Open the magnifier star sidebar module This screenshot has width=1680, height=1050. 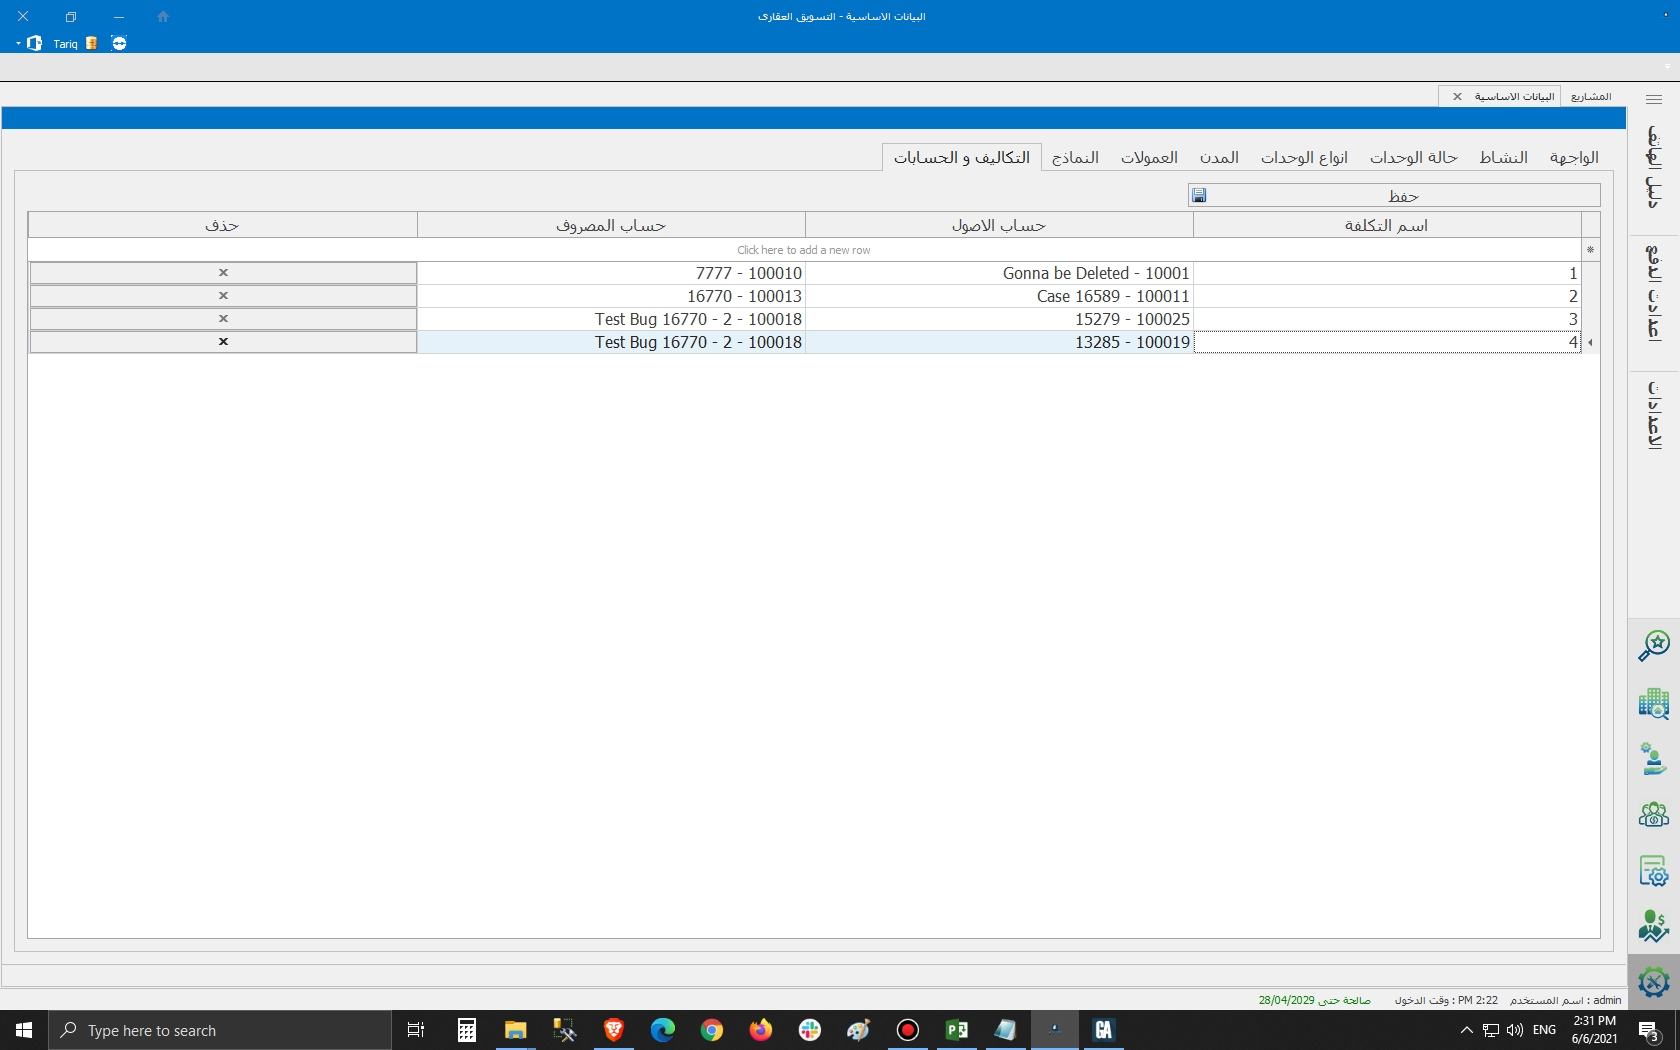pyautogui.click(x=1653, y=646)
